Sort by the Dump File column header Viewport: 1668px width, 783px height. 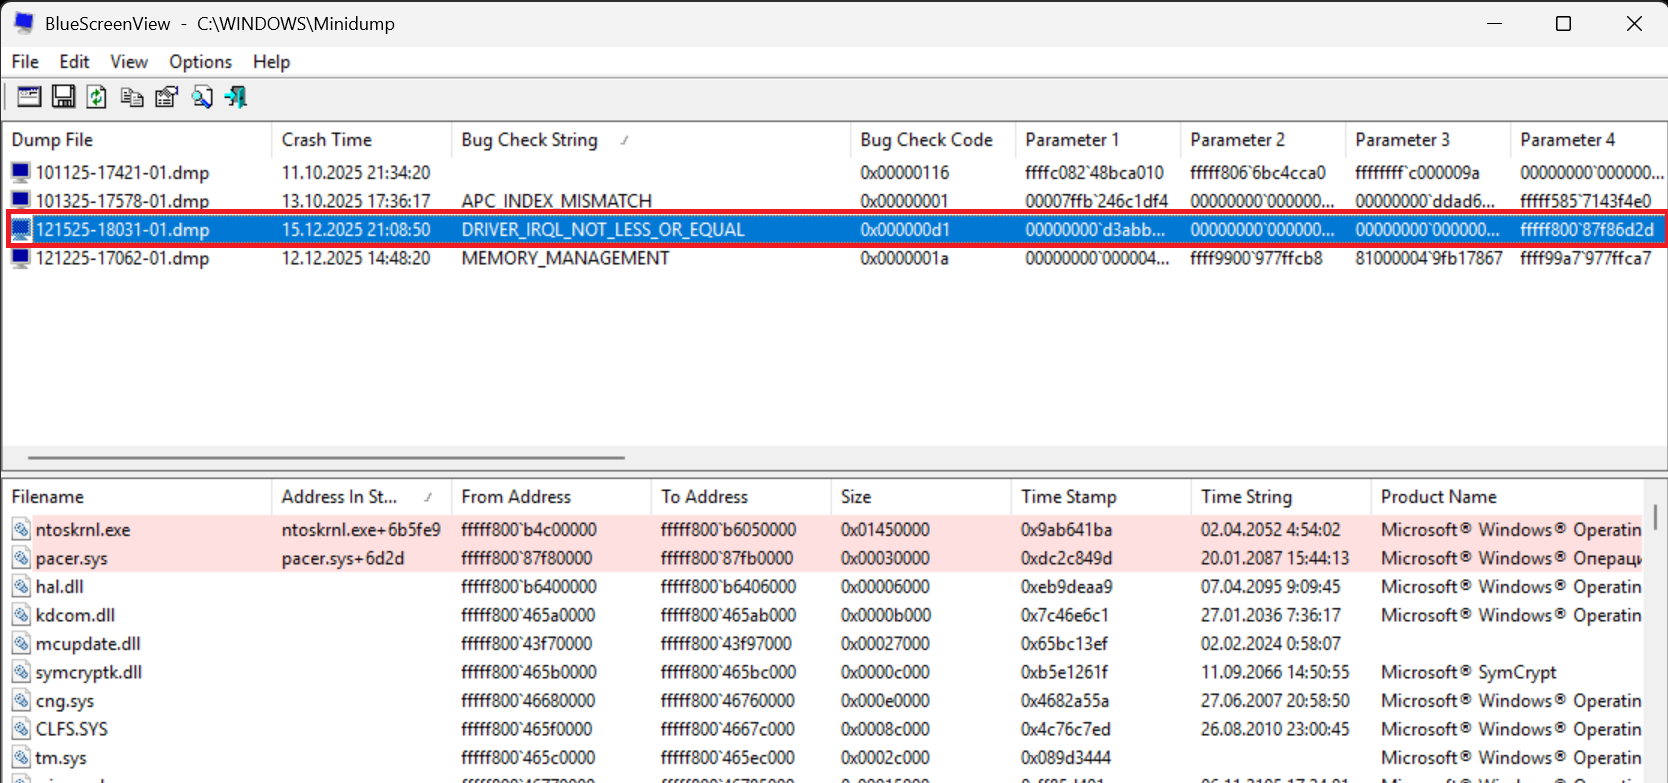[137, 140]
